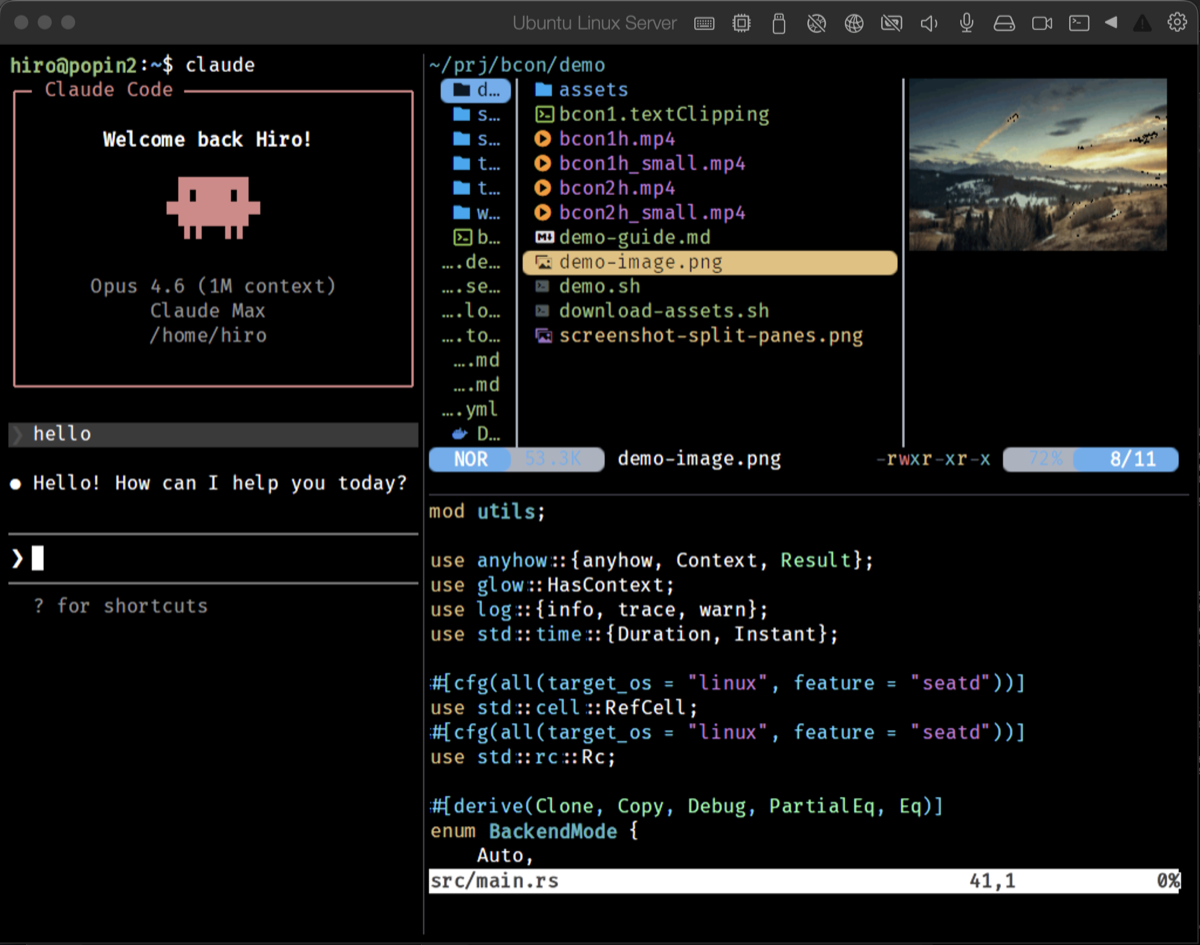Select the ….to… entry in parent pane

(471, 335)
